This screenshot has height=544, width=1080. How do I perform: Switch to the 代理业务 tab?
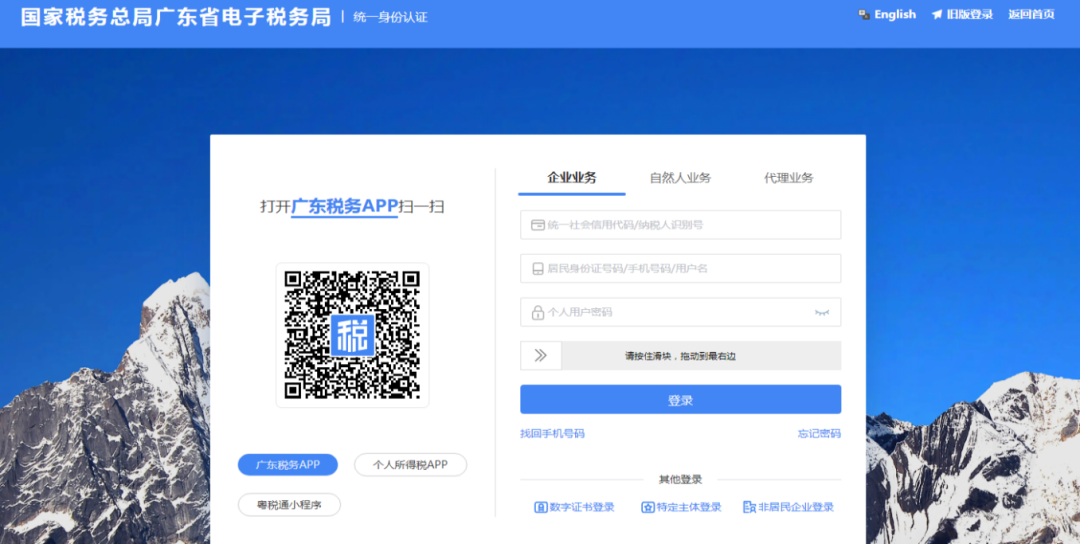(789, 178)
